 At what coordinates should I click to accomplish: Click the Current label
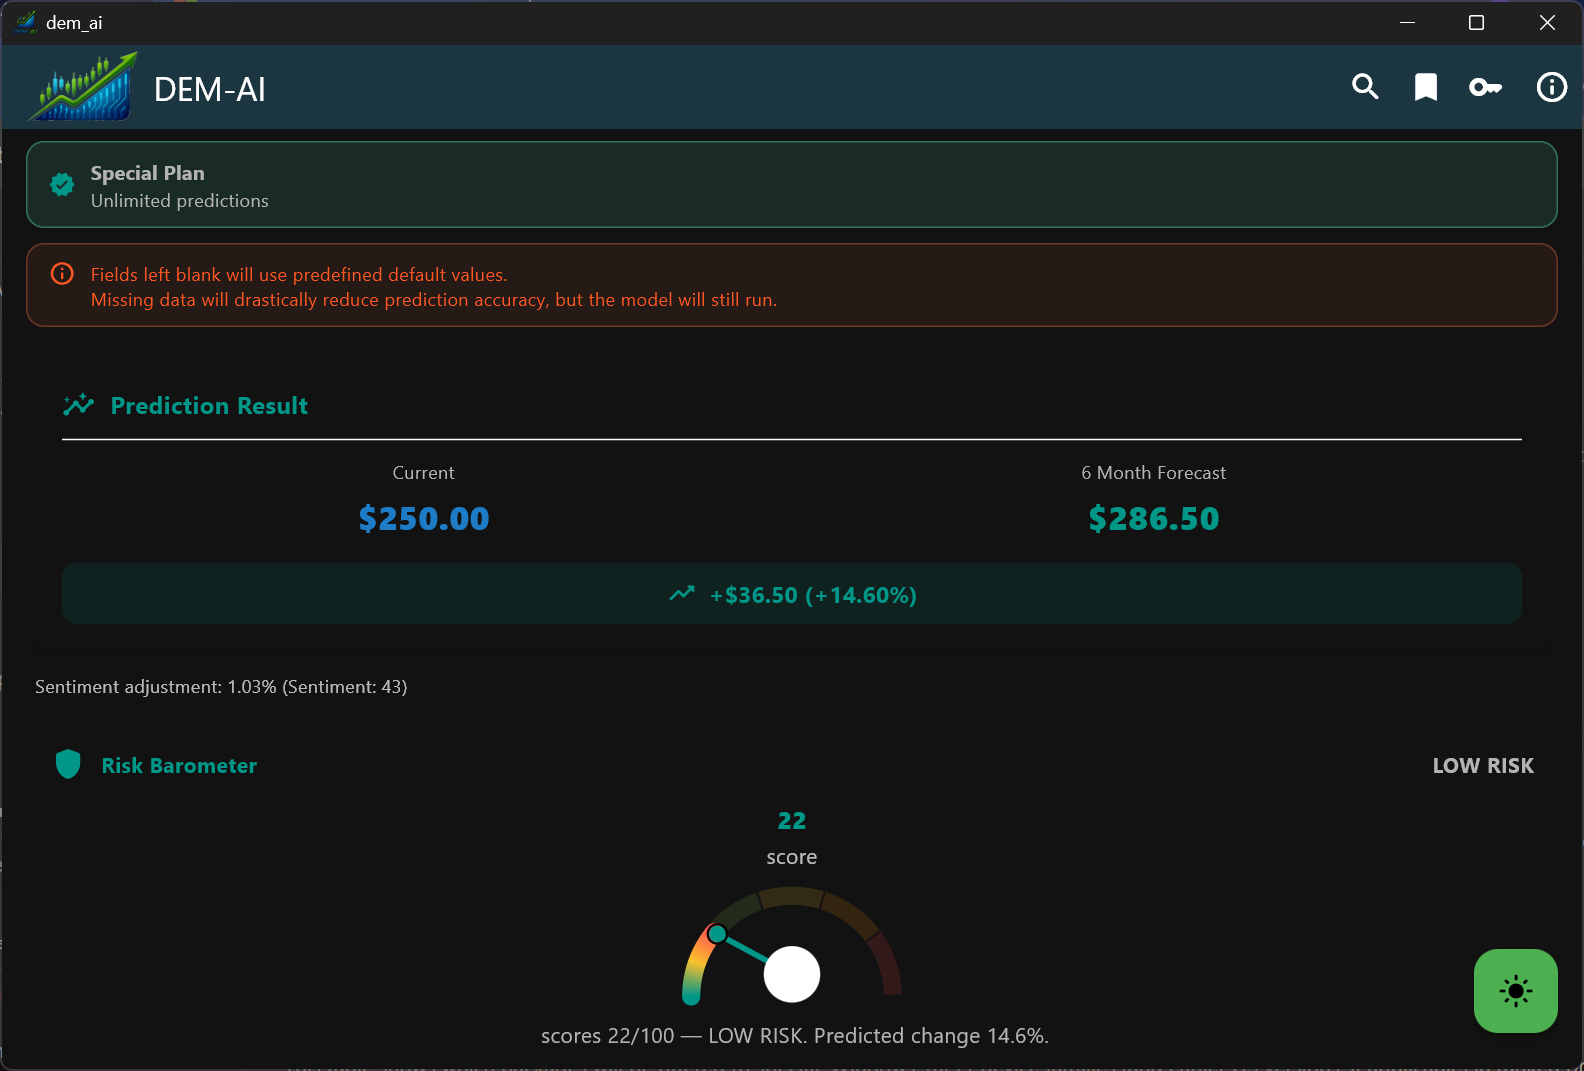click(x=424, y=473)
